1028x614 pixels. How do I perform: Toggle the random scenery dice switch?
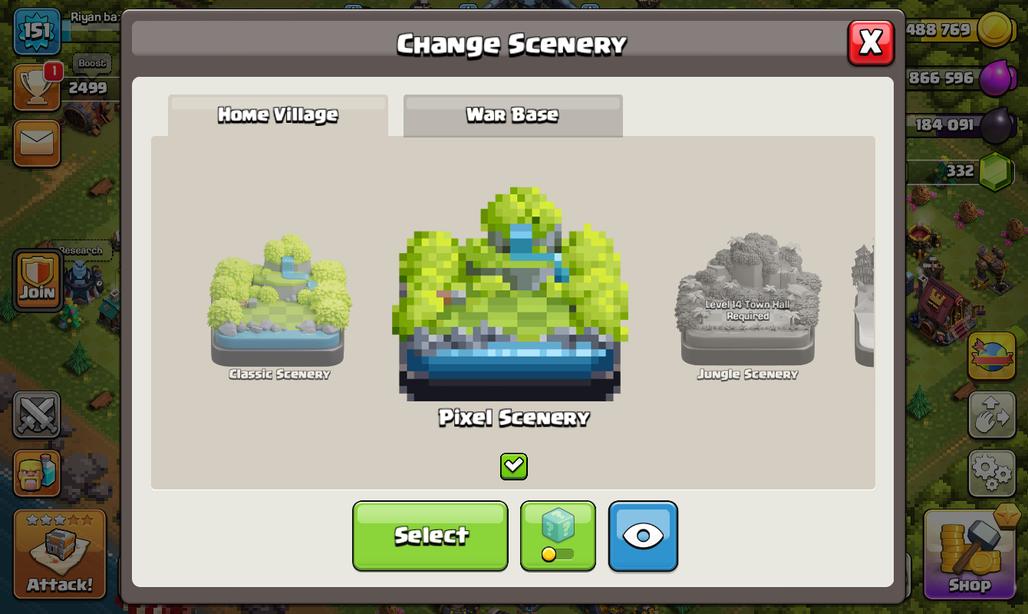pos(558,536)
